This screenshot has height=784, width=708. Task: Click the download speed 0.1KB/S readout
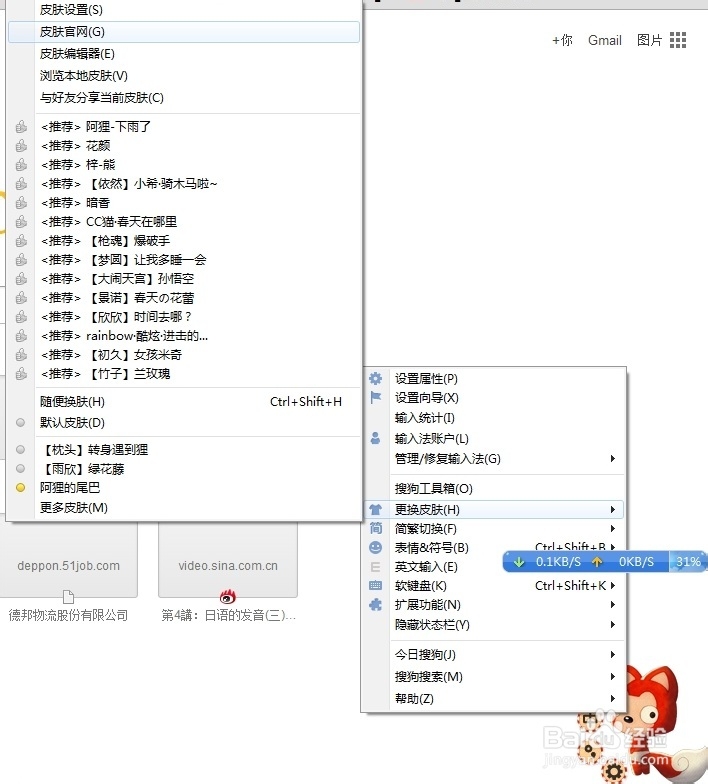[558, 562]
